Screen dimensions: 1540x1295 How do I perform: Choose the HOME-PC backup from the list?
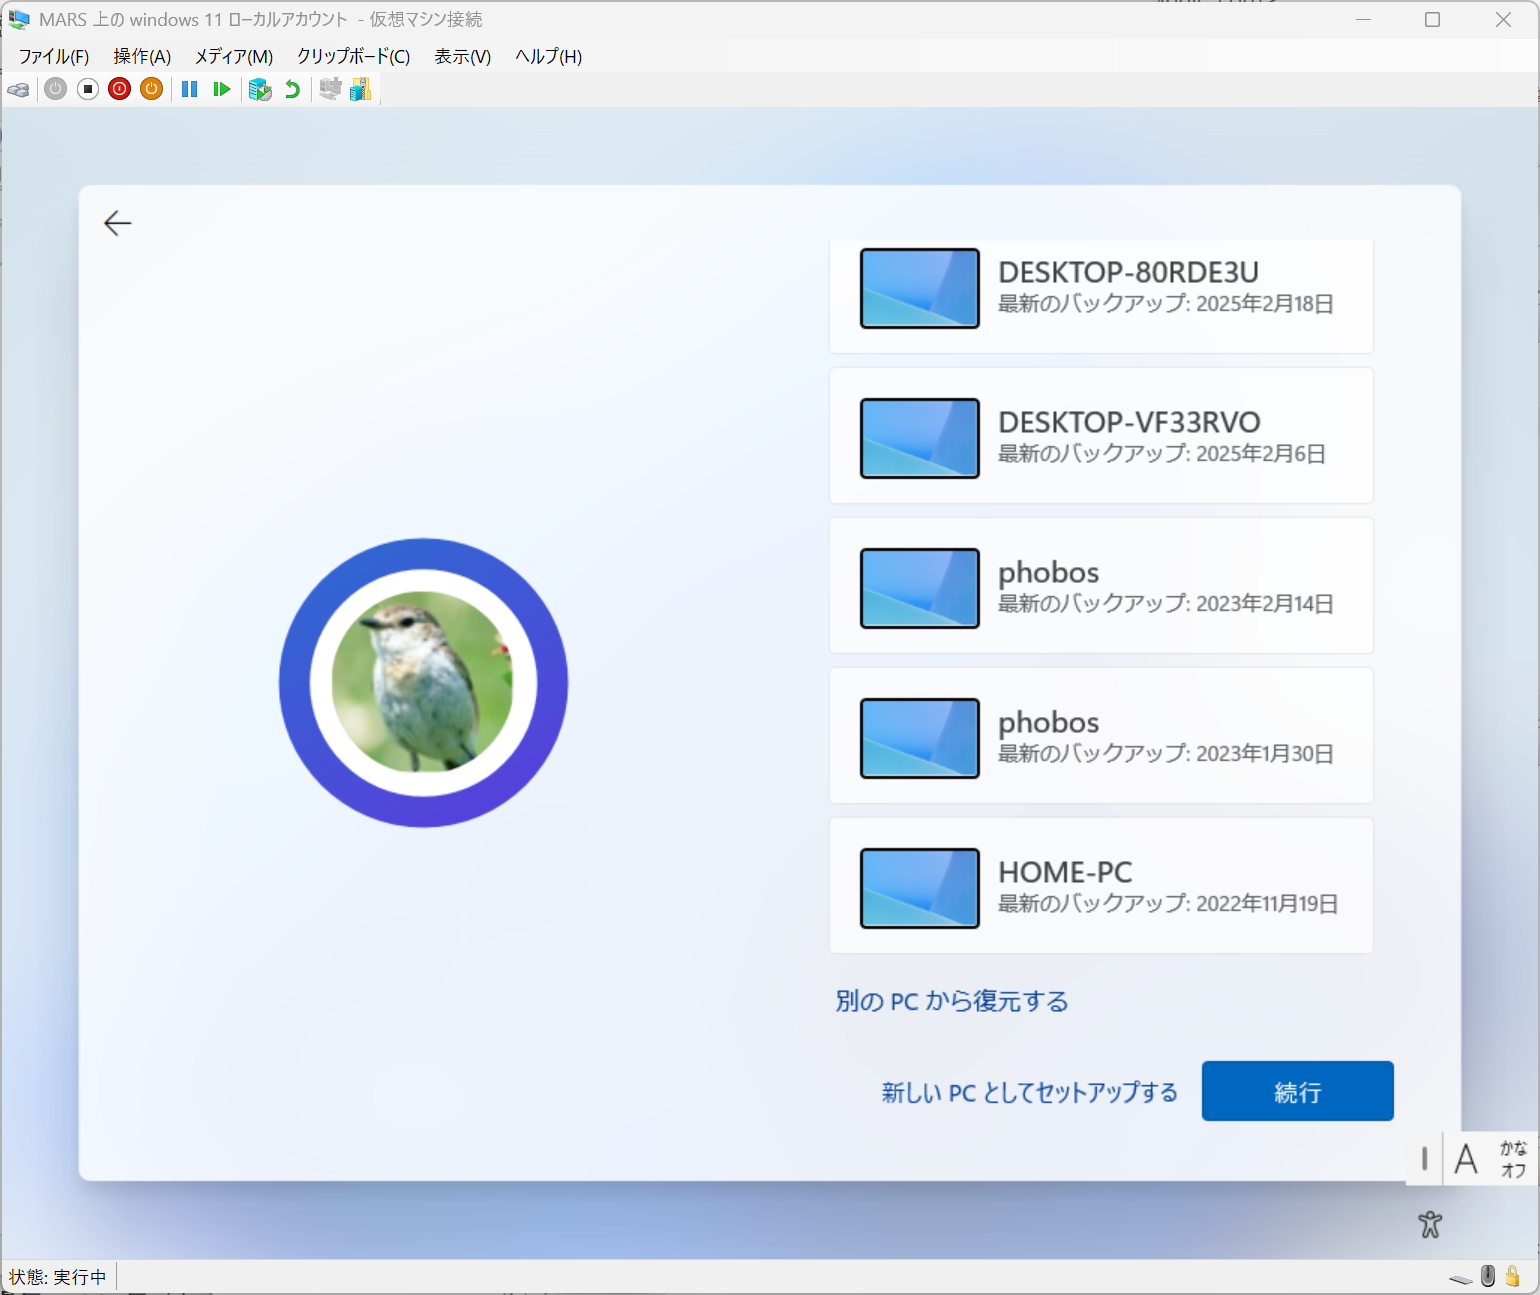1100,887
